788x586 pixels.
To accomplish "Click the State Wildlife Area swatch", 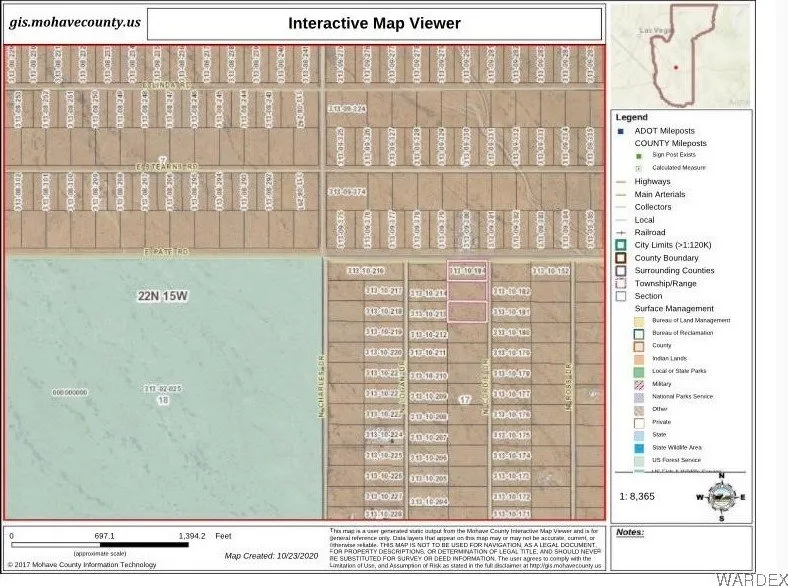I will 637,448.
